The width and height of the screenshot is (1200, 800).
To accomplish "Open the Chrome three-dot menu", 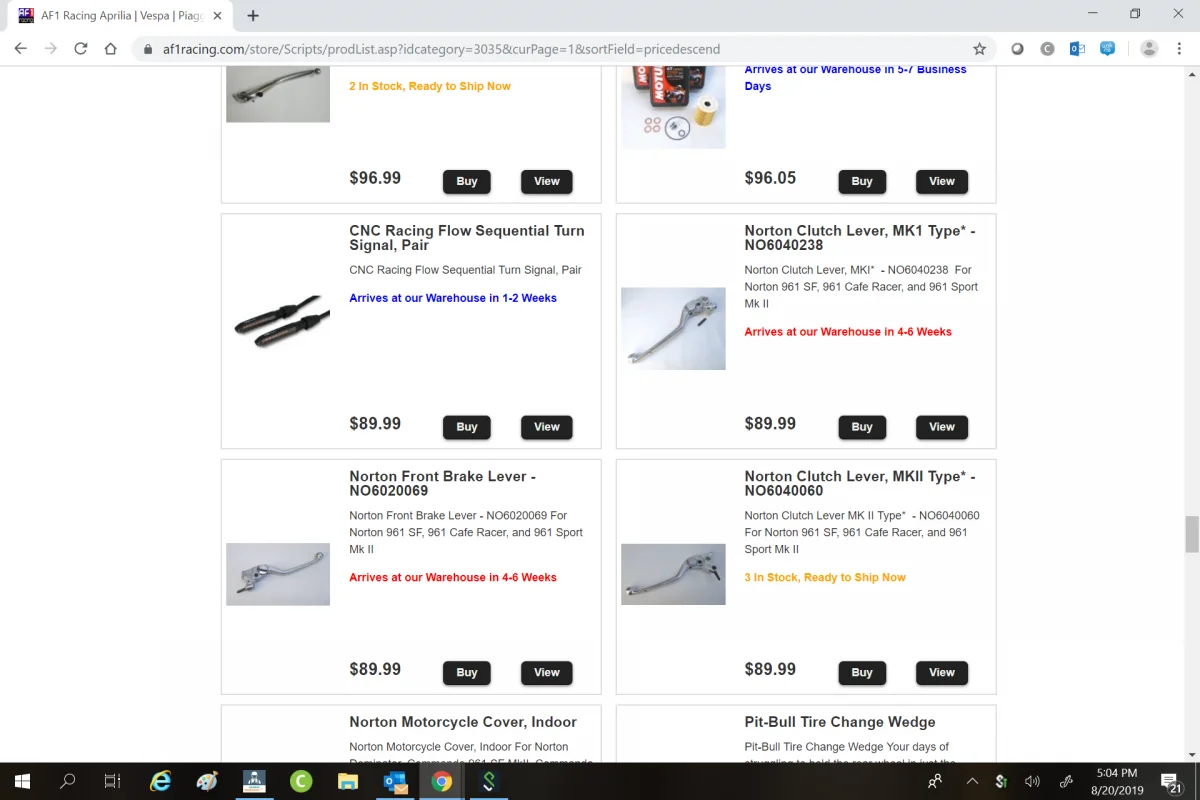I will [1180, 49].
